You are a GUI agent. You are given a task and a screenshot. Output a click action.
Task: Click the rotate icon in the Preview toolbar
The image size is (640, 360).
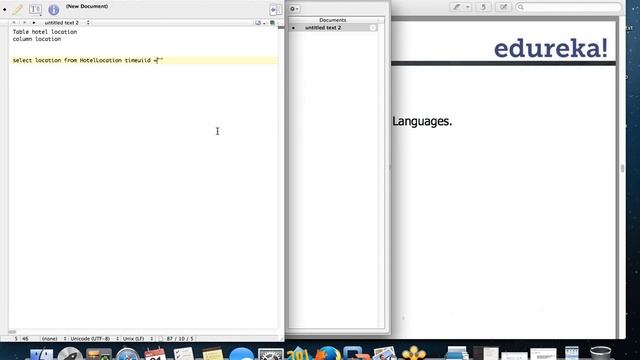483,7
